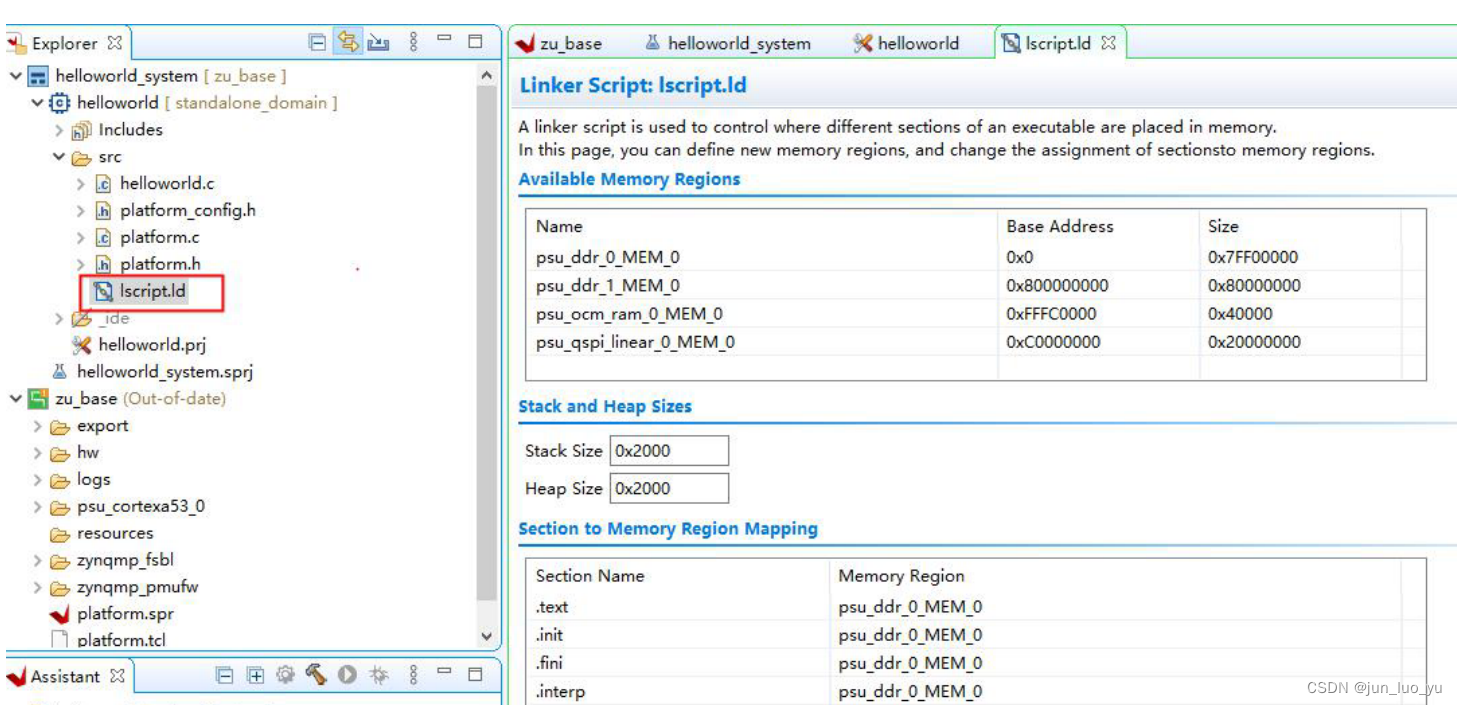This screenshot has height=705, width=1457.
Task: Collapse the src folder
Action: point(59,157)
